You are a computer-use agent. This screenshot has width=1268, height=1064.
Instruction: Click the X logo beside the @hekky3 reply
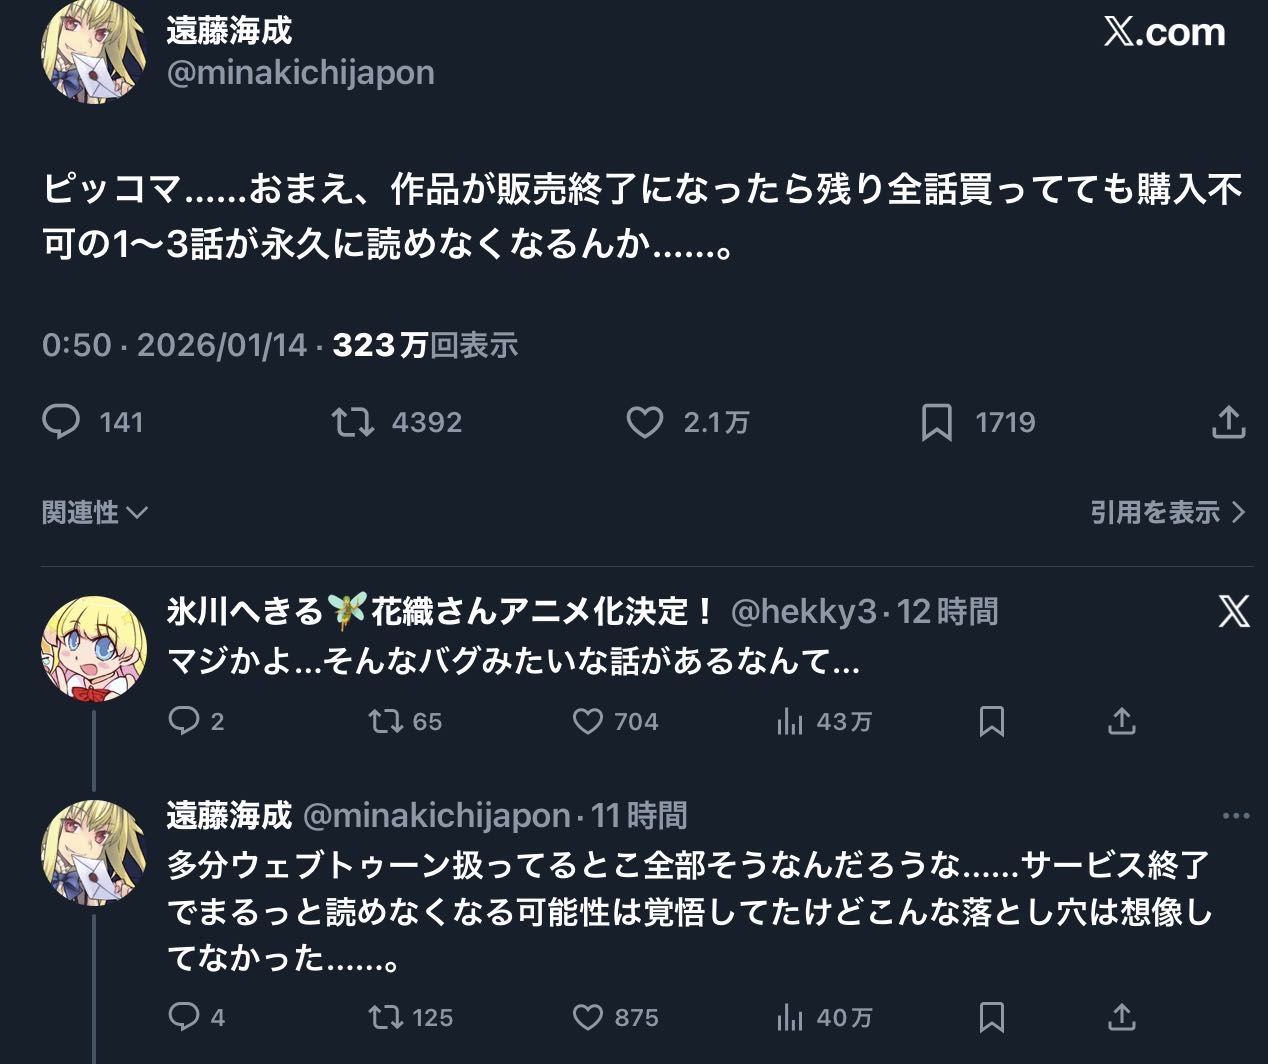pyautogui.click(x=1234, y=611)
